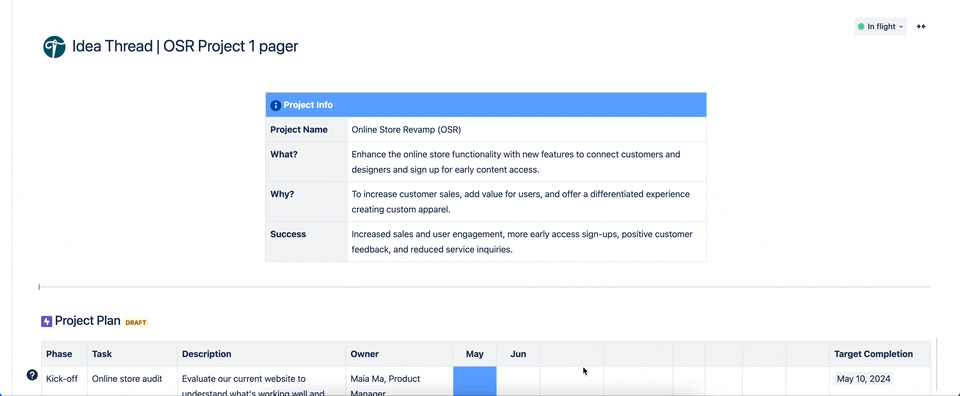Click the purple lightning Project Plan icon
The height and width of the screenshot is (396, 960).
coord(47,321)
